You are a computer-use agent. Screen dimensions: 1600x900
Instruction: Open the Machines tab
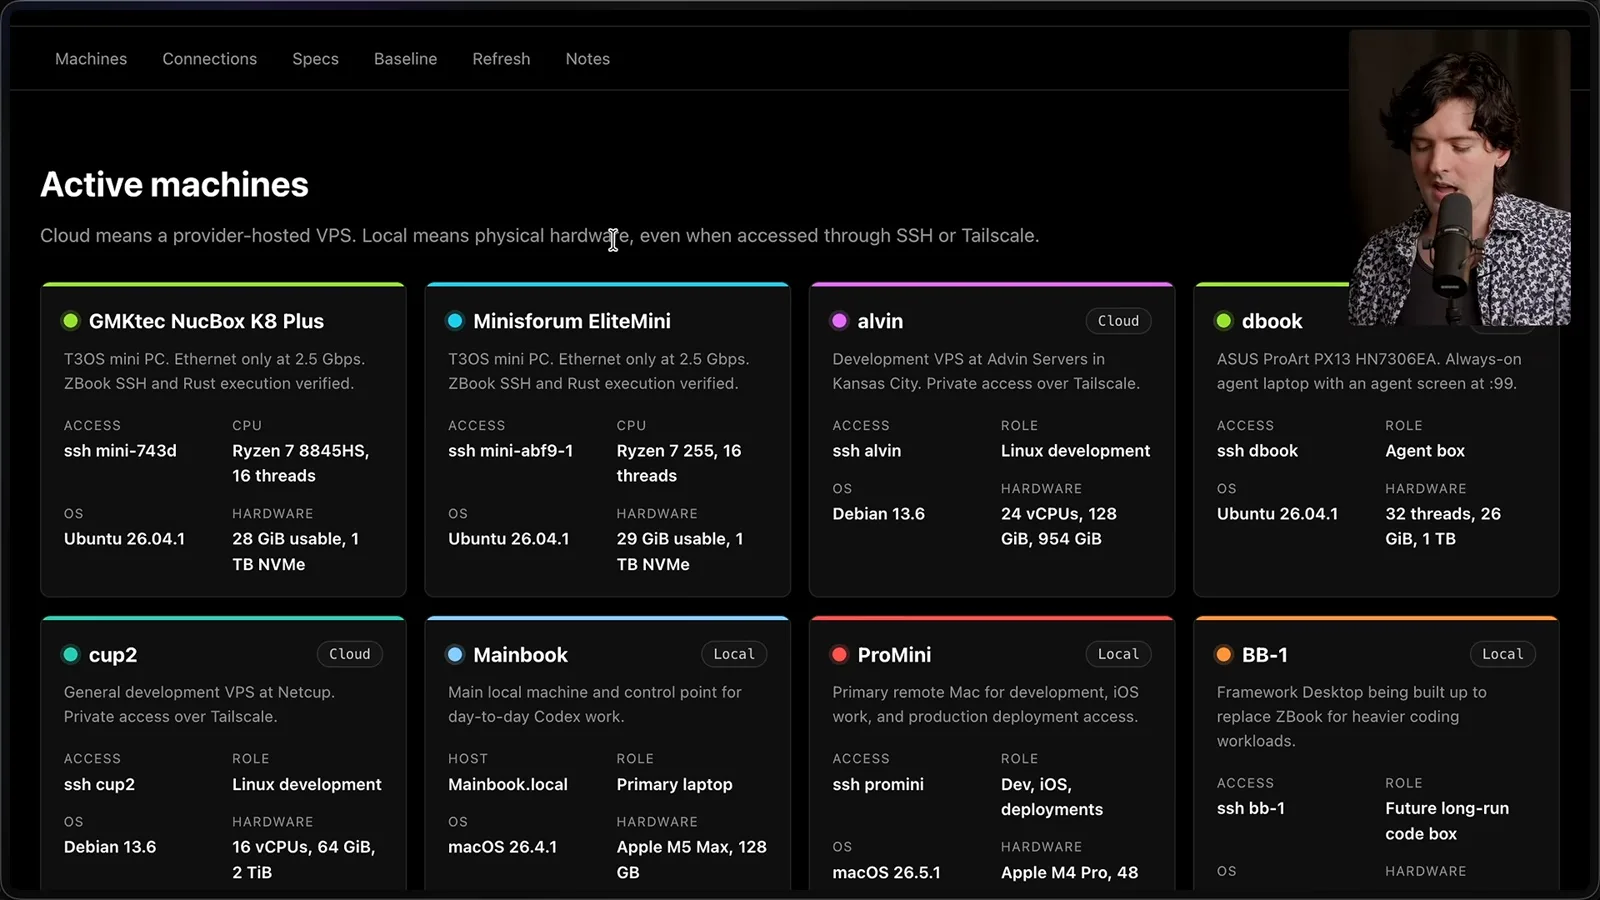[91, 59]
